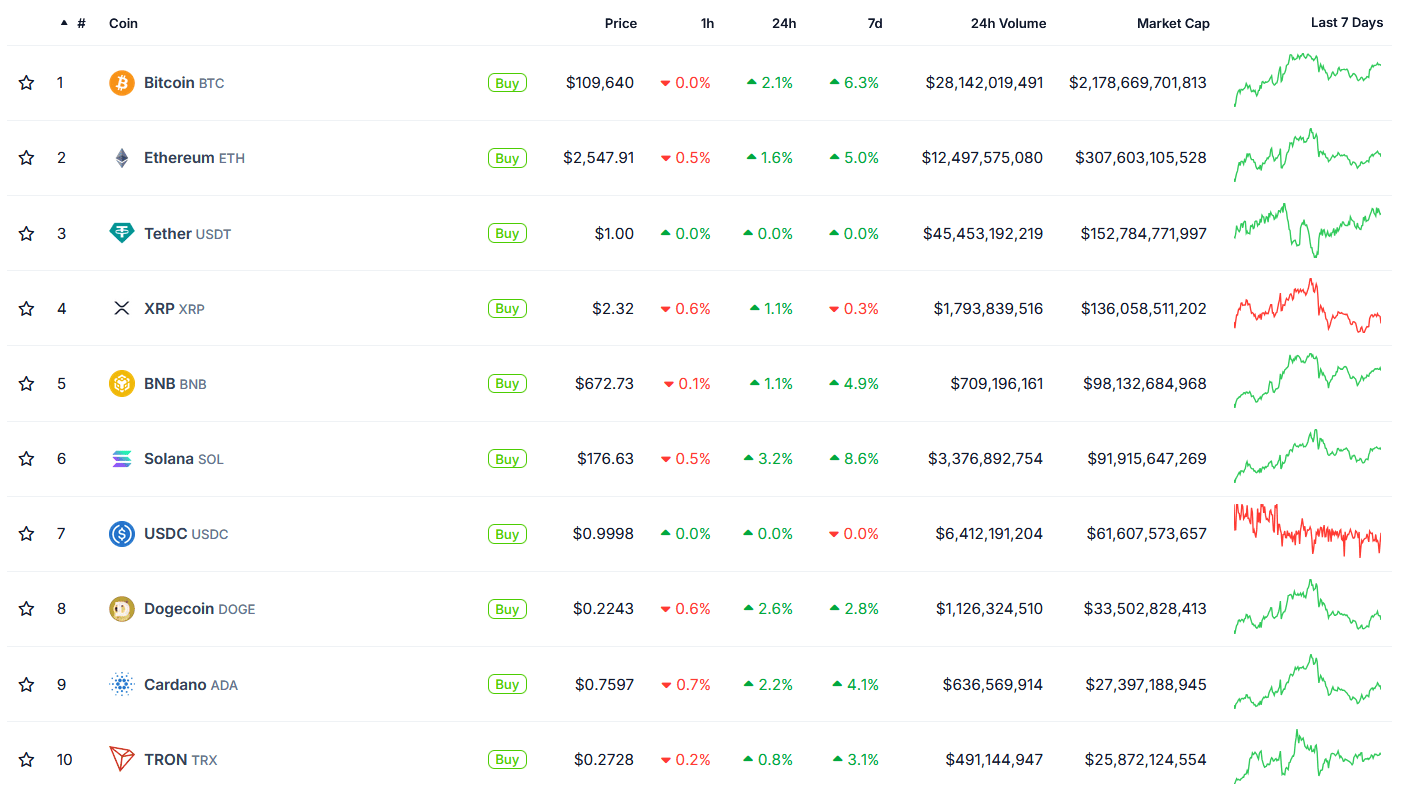Toggle Cardano watchlist star
Screen dimensions: 1409x793
pos(27,684)
